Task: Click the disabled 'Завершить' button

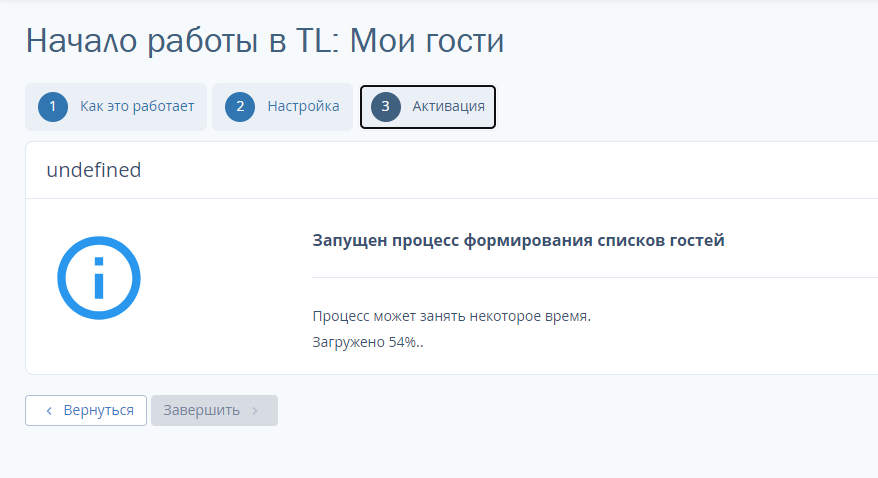Action: [214, 410]
